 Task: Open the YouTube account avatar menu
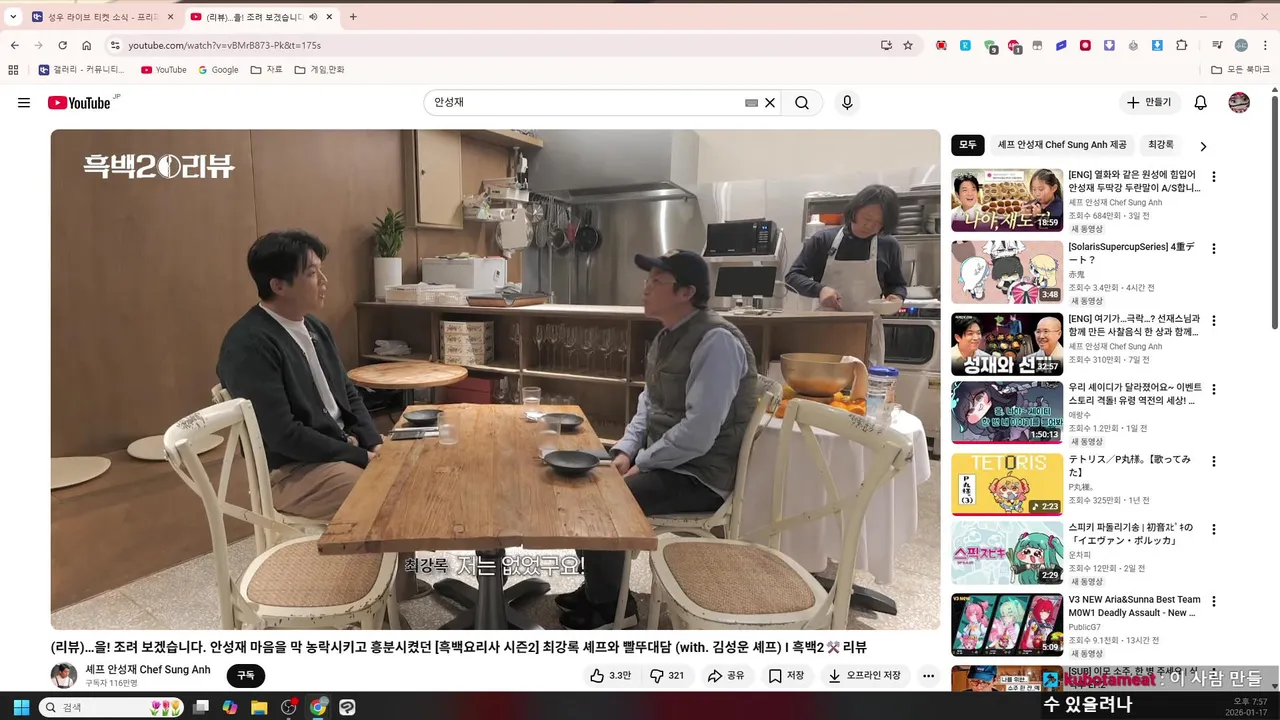click(x=1239, y=103)
